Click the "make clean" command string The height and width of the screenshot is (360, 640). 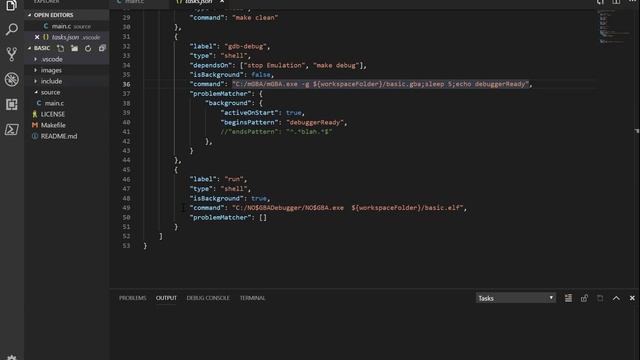(x=255, y=18)
